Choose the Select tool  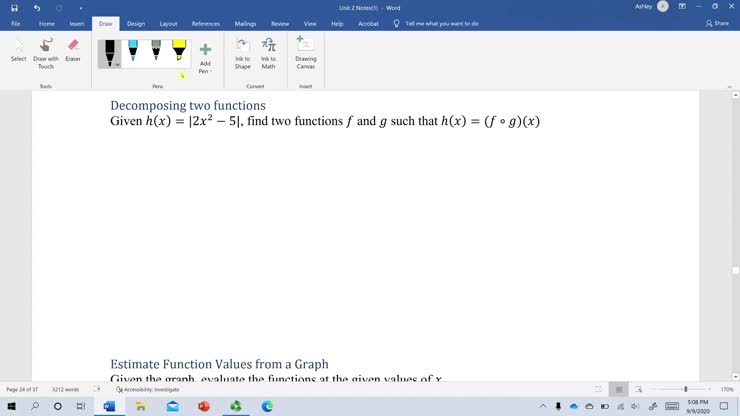point(19,51)
